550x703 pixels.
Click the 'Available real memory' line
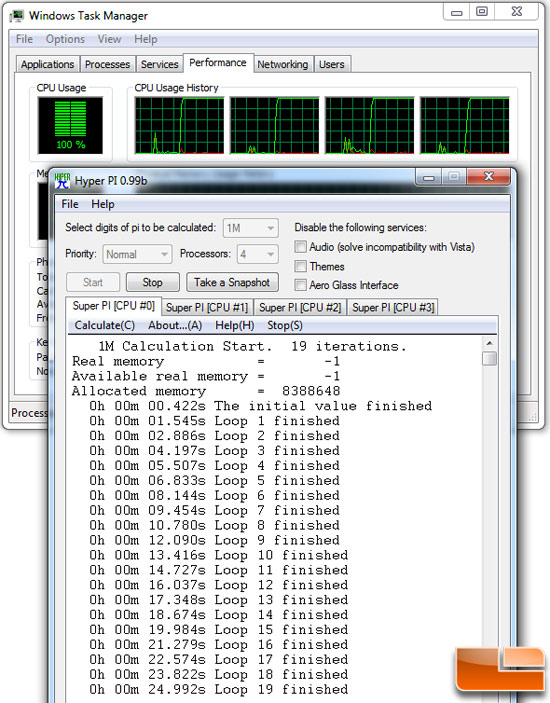[206, 377]
